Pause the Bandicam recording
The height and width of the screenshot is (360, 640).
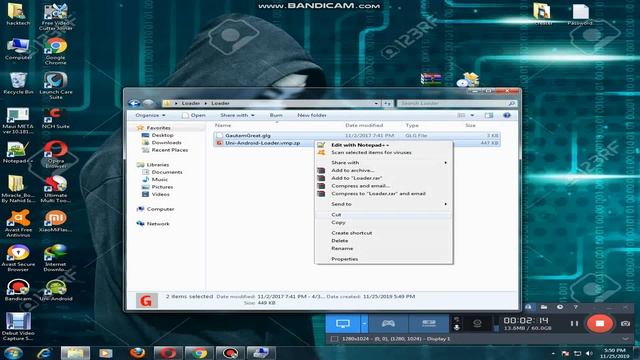pyautogui.click(x=574, y=324)
